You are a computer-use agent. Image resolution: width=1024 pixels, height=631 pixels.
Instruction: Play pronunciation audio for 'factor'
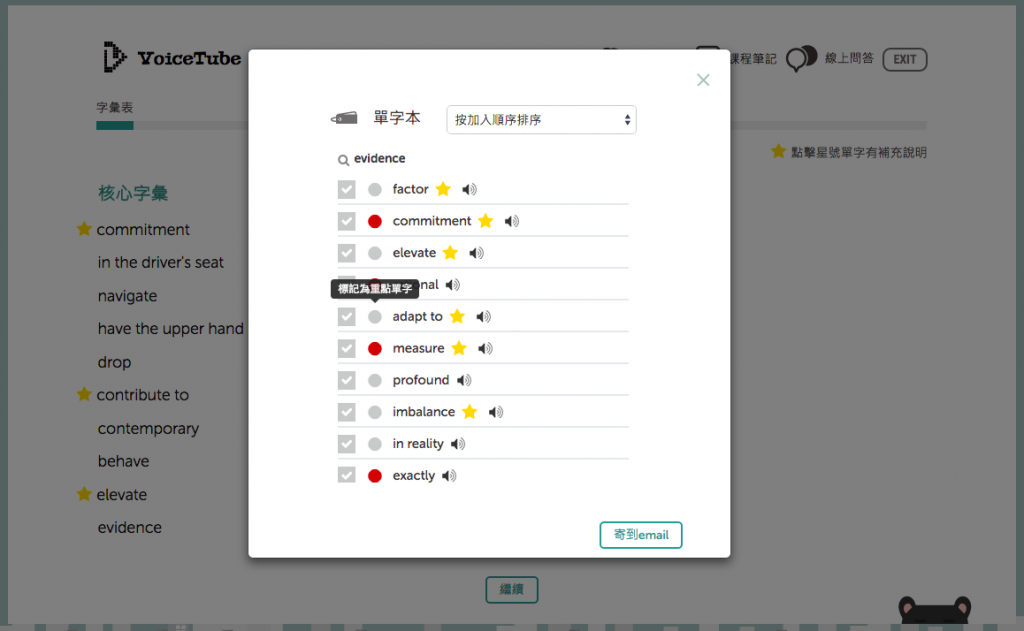[x=468, y=189]
